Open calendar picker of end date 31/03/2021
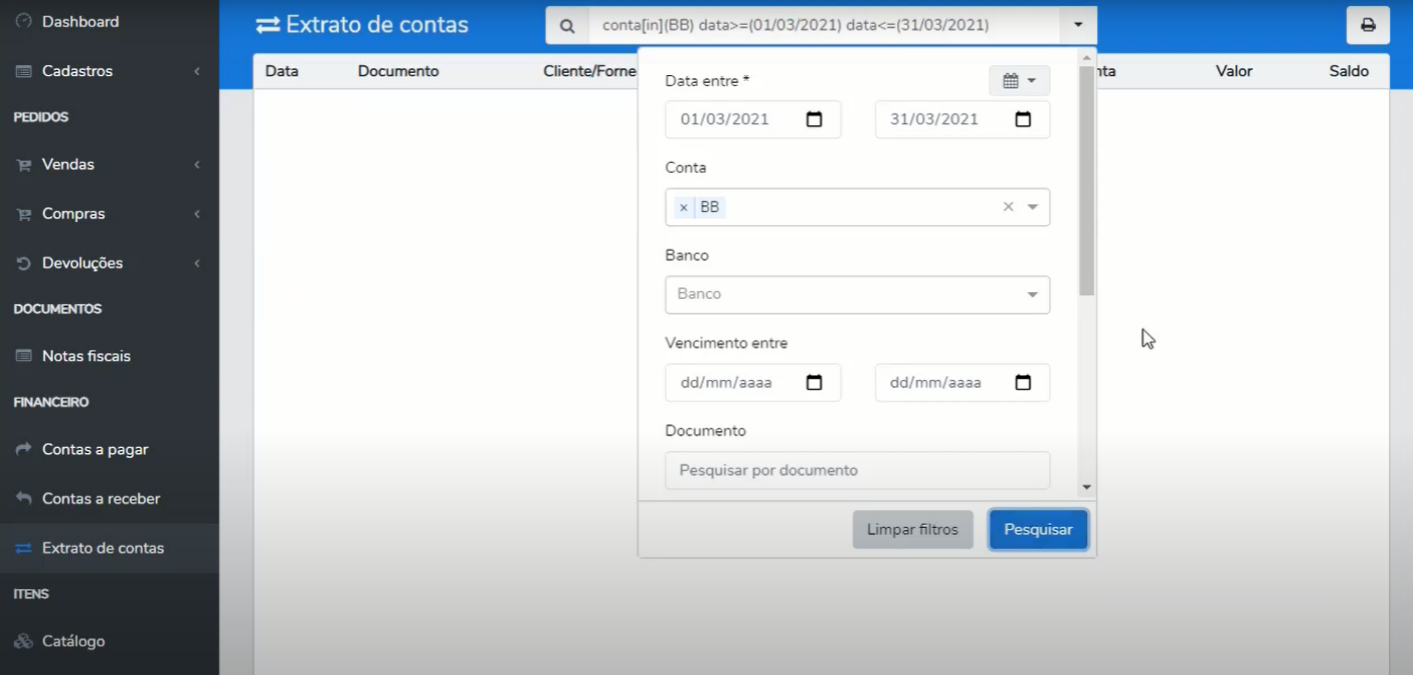 (x=1023, y=119)
